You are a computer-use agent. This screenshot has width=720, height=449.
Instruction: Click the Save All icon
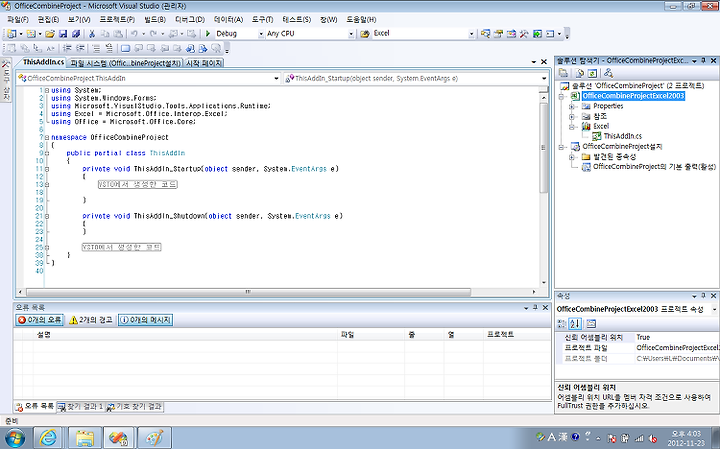(x=76, y=34)
